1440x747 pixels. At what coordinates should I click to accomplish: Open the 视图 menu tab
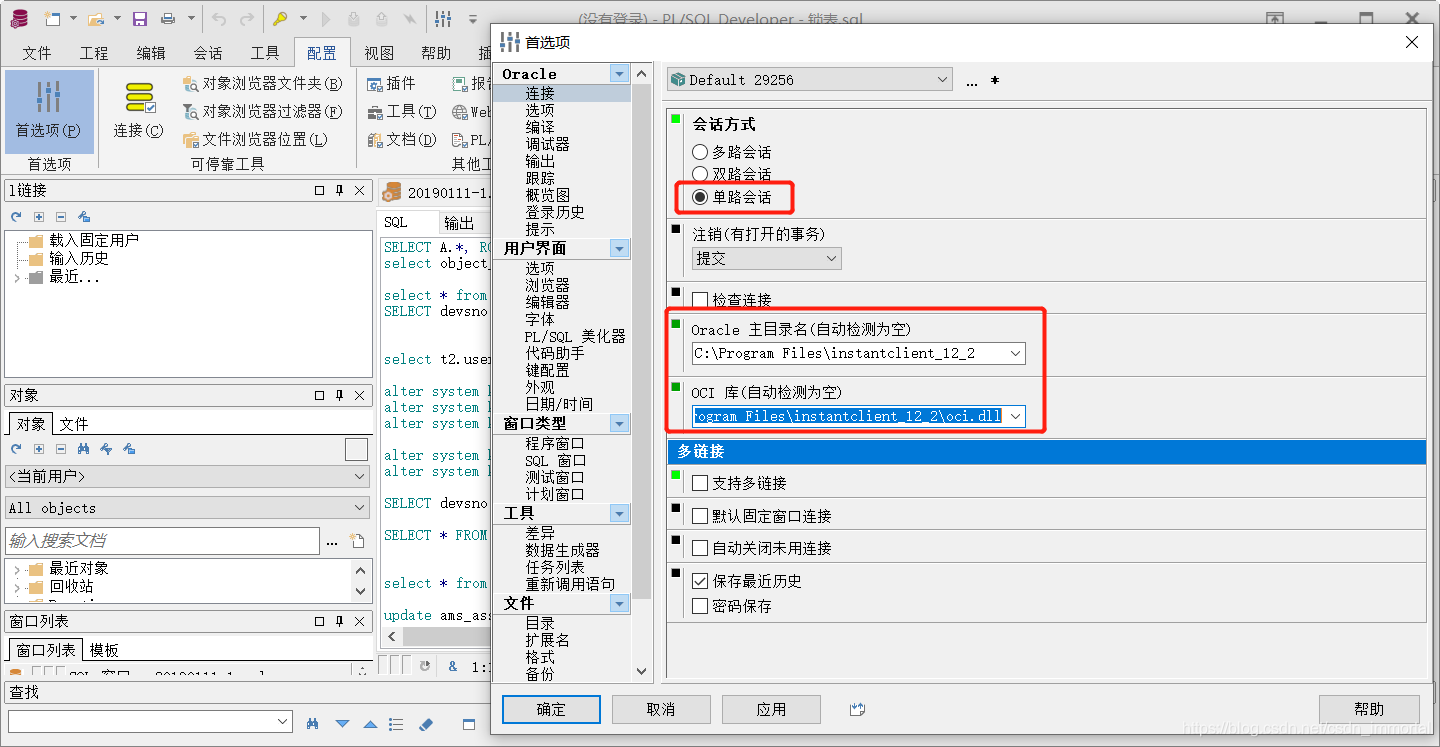coord(379,53)
